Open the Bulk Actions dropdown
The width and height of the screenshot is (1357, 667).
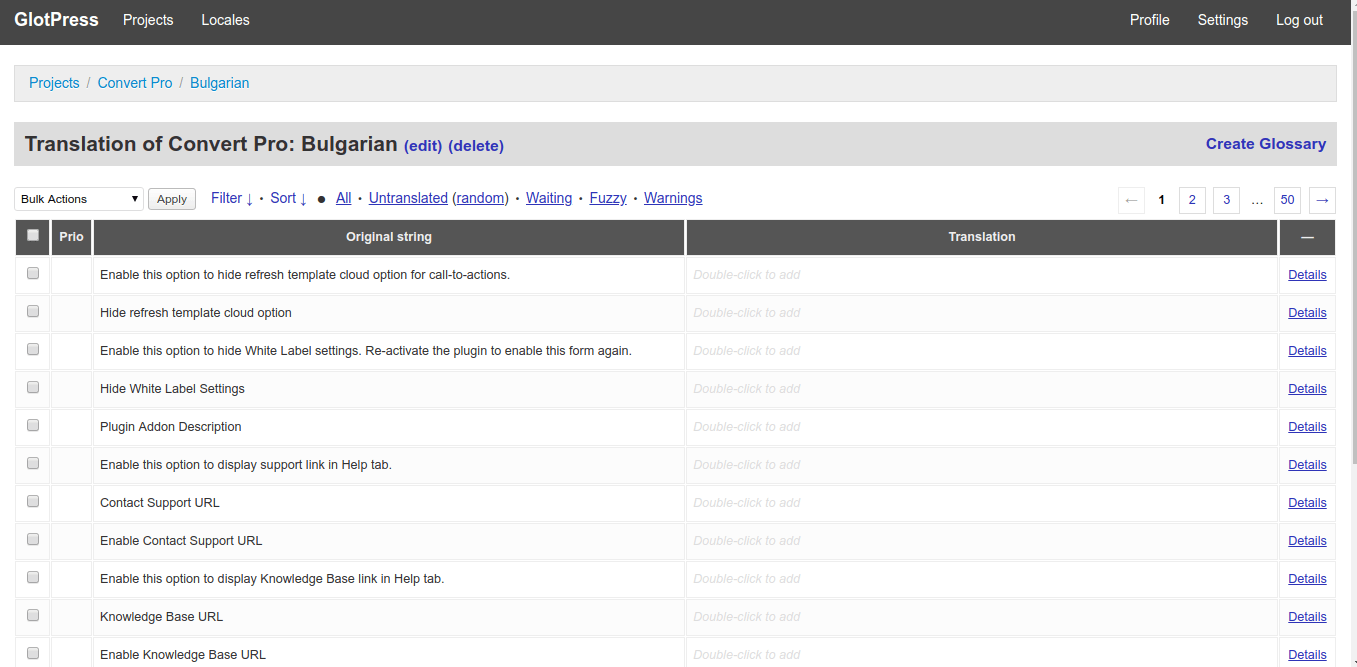tap(79, 199)
